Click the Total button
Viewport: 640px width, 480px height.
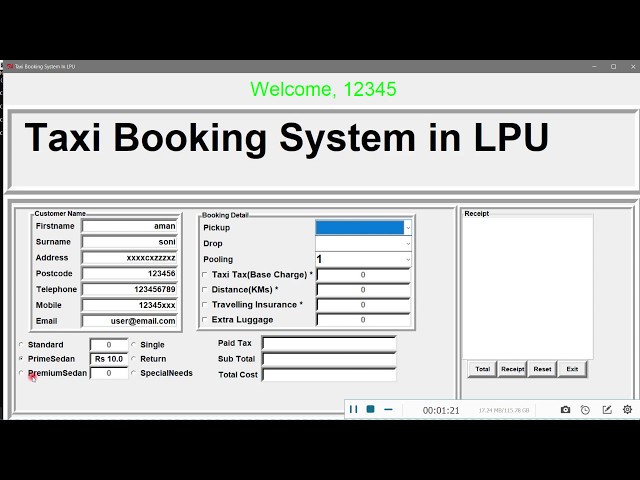pyautogui.click(x=482, y=369)
